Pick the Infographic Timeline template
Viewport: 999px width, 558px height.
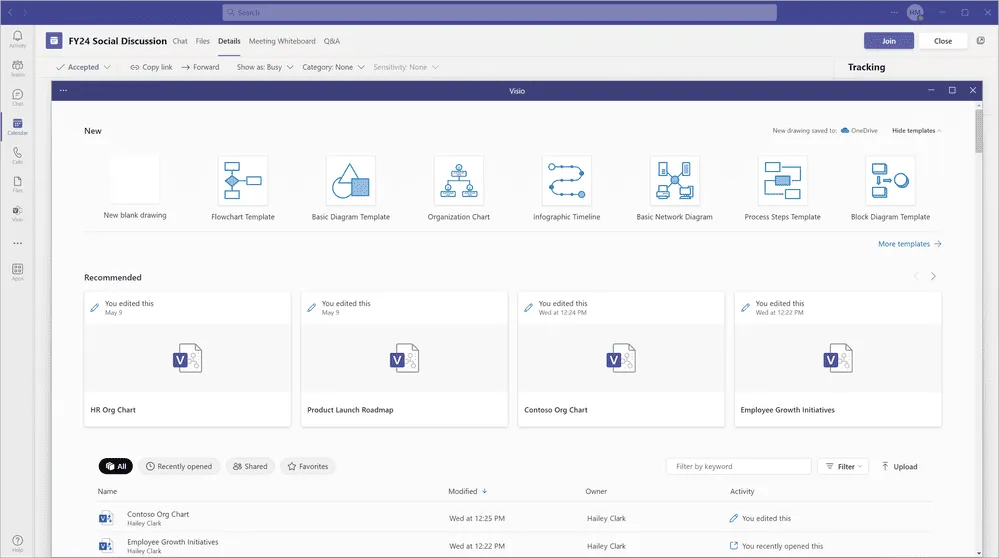point(566,181)
